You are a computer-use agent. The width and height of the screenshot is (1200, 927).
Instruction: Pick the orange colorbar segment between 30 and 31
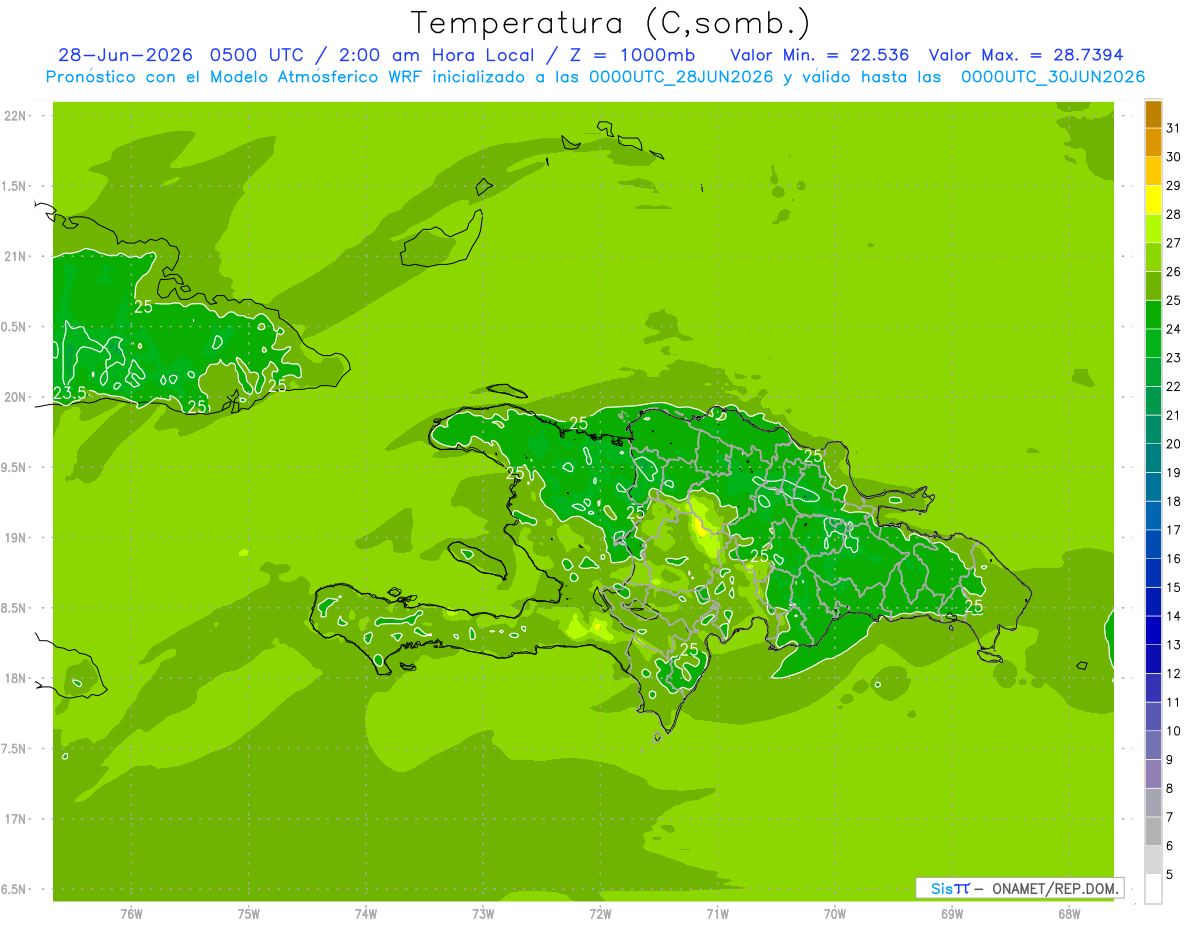pos(1153,143)
